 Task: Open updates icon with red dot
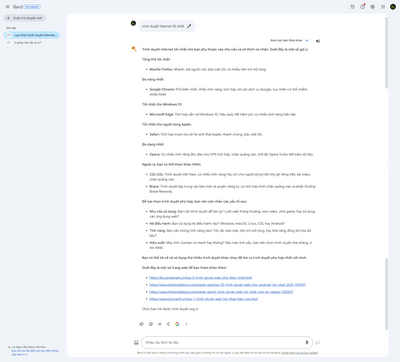tap(363, 7)
